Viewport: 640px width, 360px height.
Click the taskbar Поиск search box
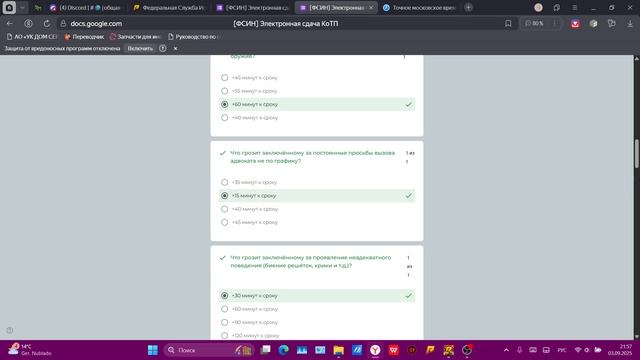click(209, 350)
